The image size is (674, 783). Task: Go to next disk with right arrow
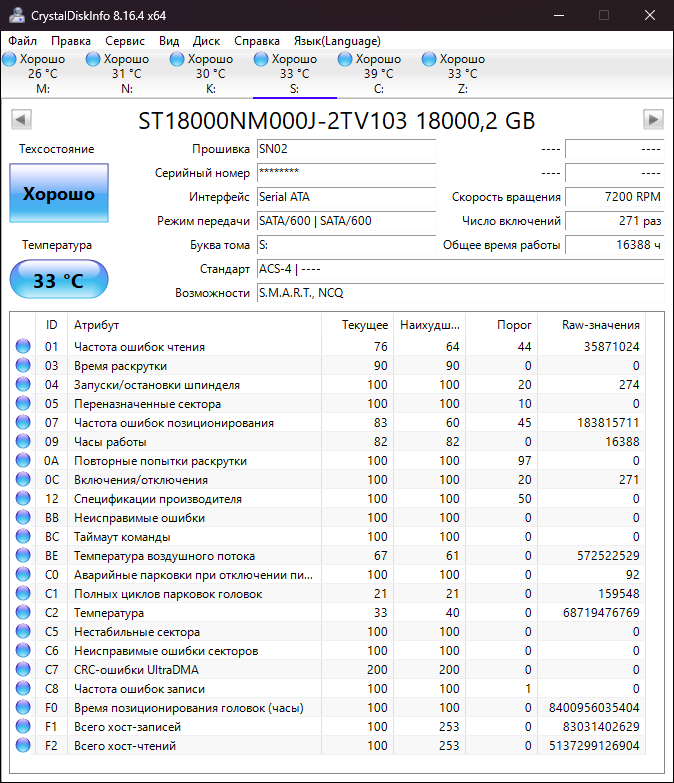tap(653, 119)
